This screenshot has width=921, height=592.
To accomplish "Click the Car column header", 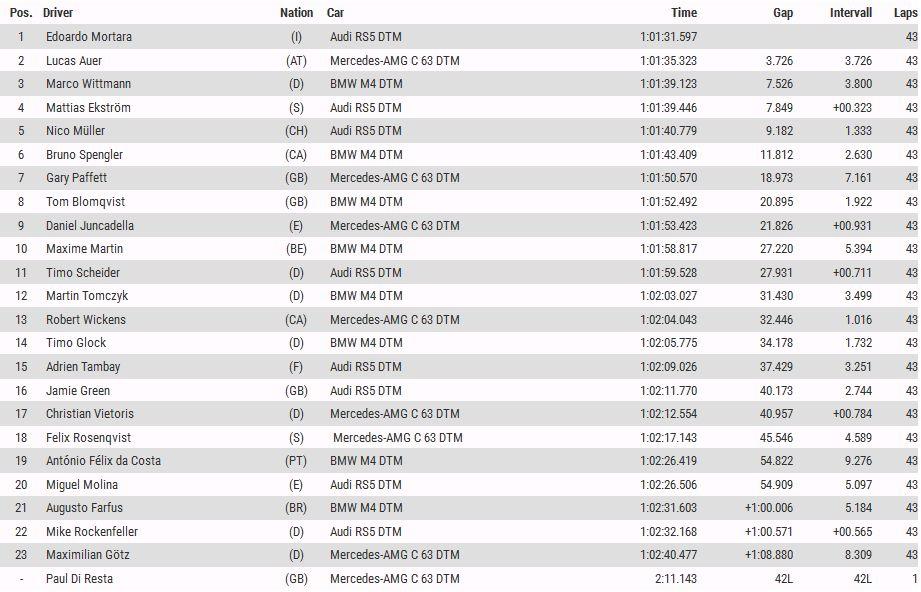I will tap(335, 12).
